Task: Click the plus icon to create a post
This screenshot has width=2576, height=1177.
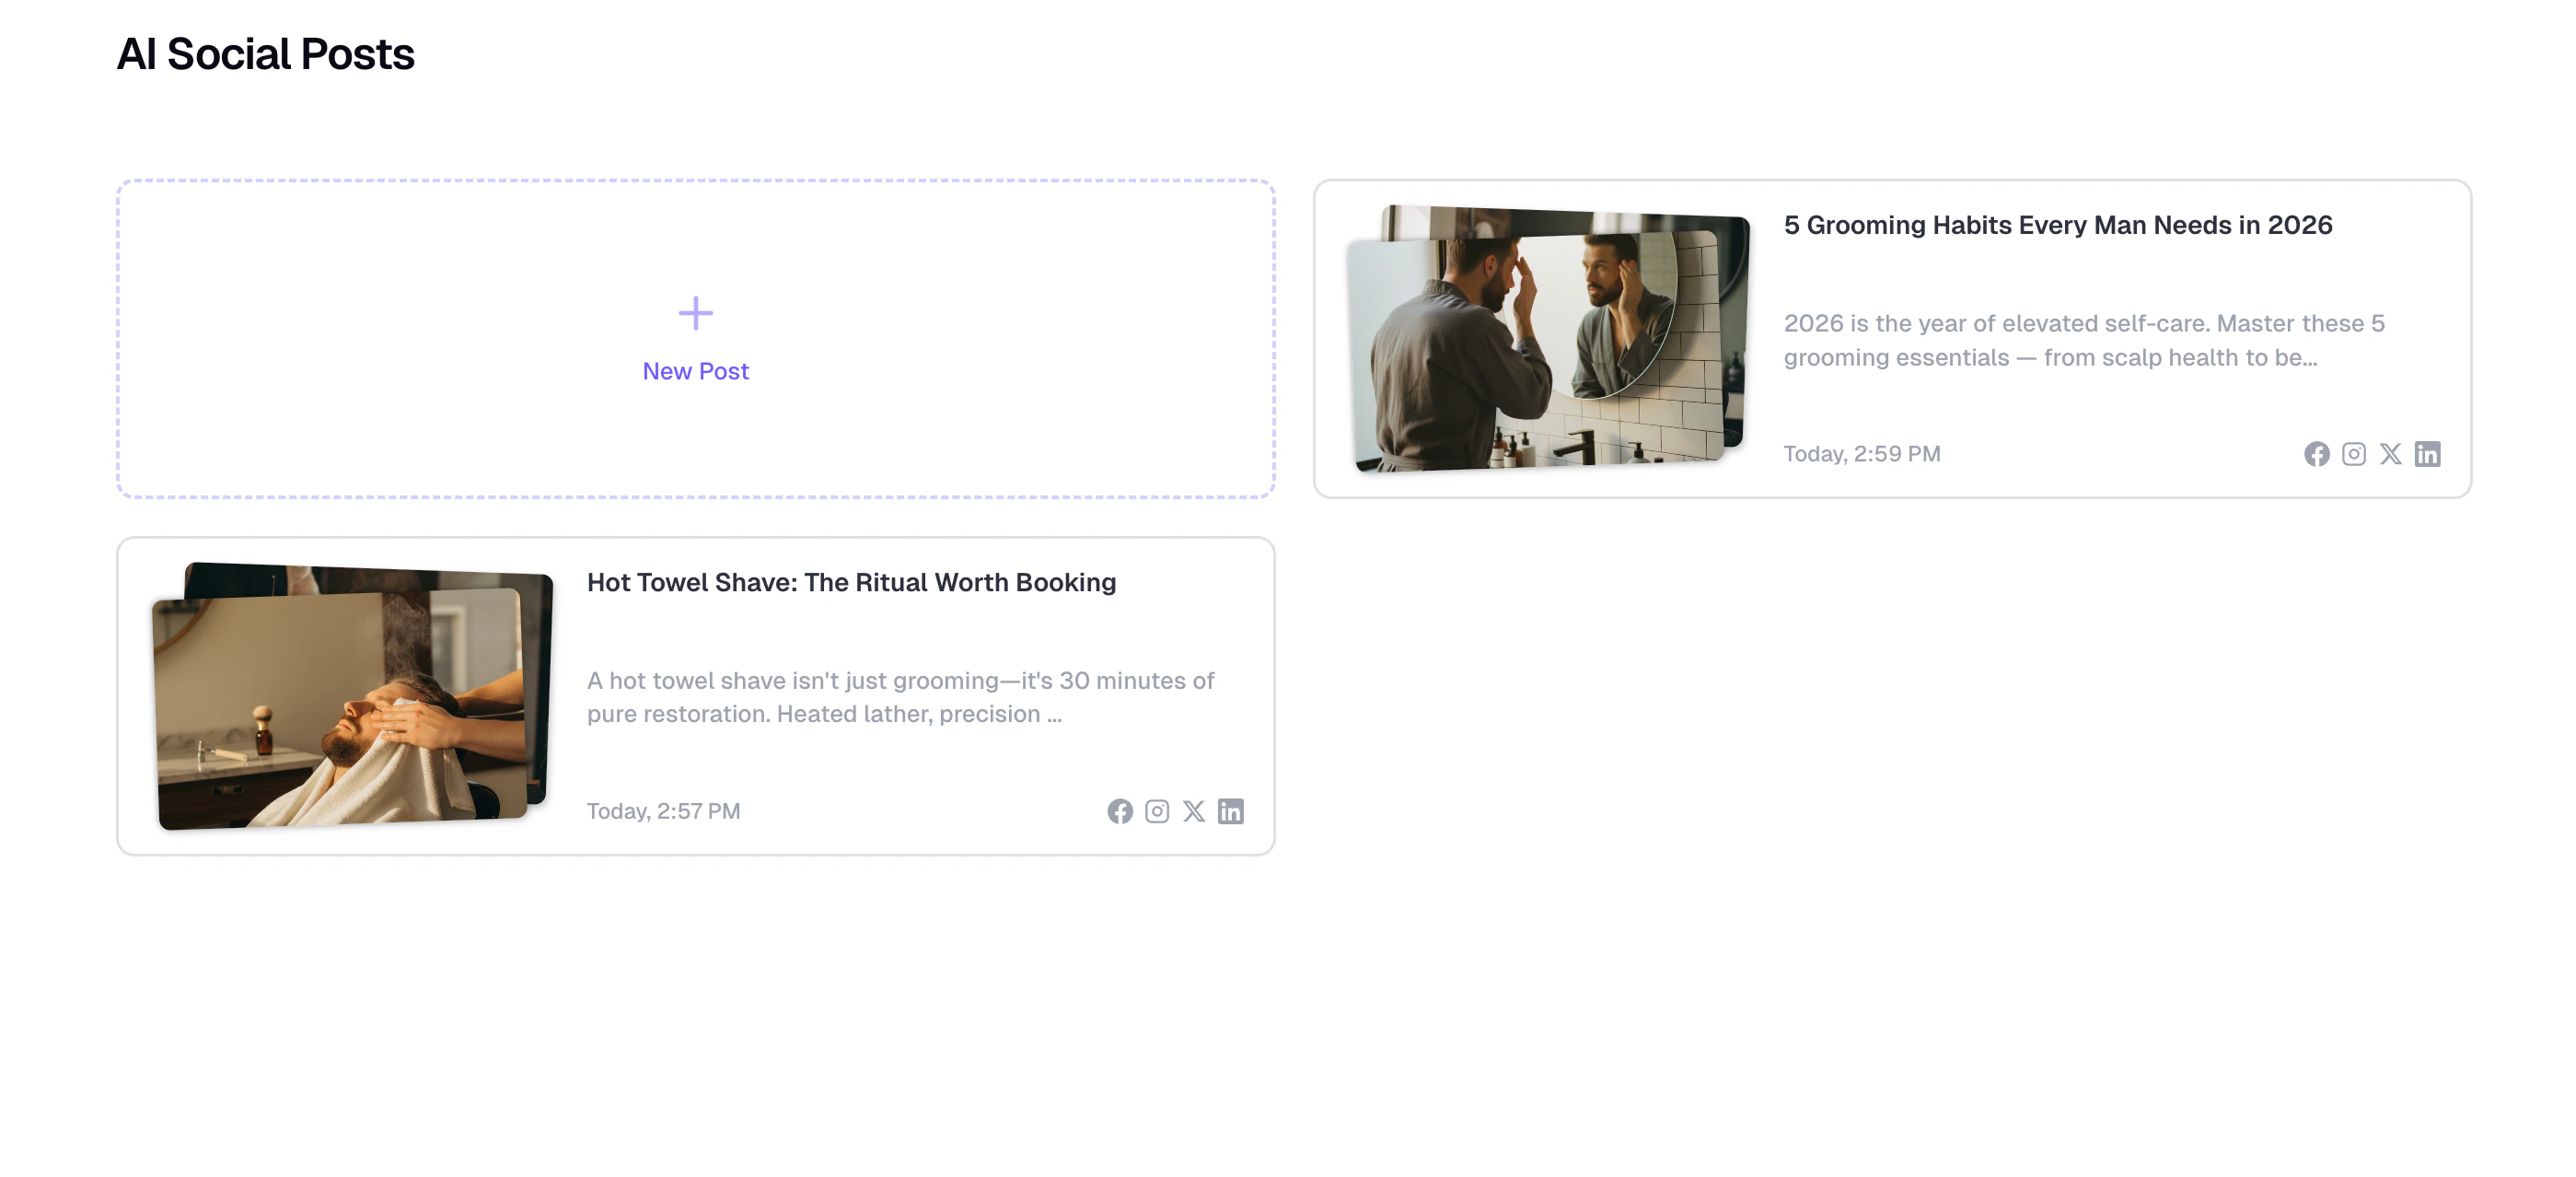Action: (695, 313)
